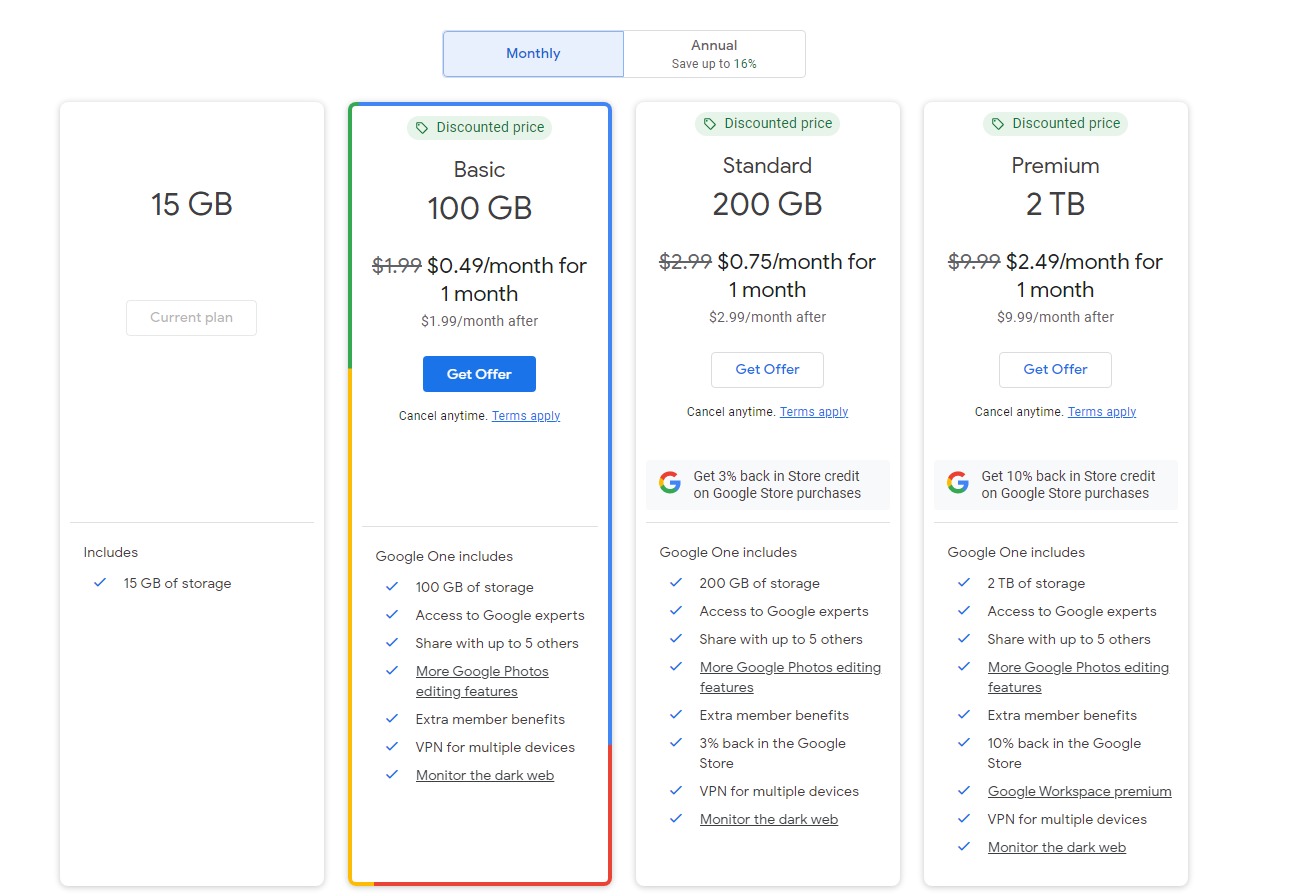Click VPN for multiple devices in Premium plan
1289x896 pixels.
click(x=1067, y=819)
